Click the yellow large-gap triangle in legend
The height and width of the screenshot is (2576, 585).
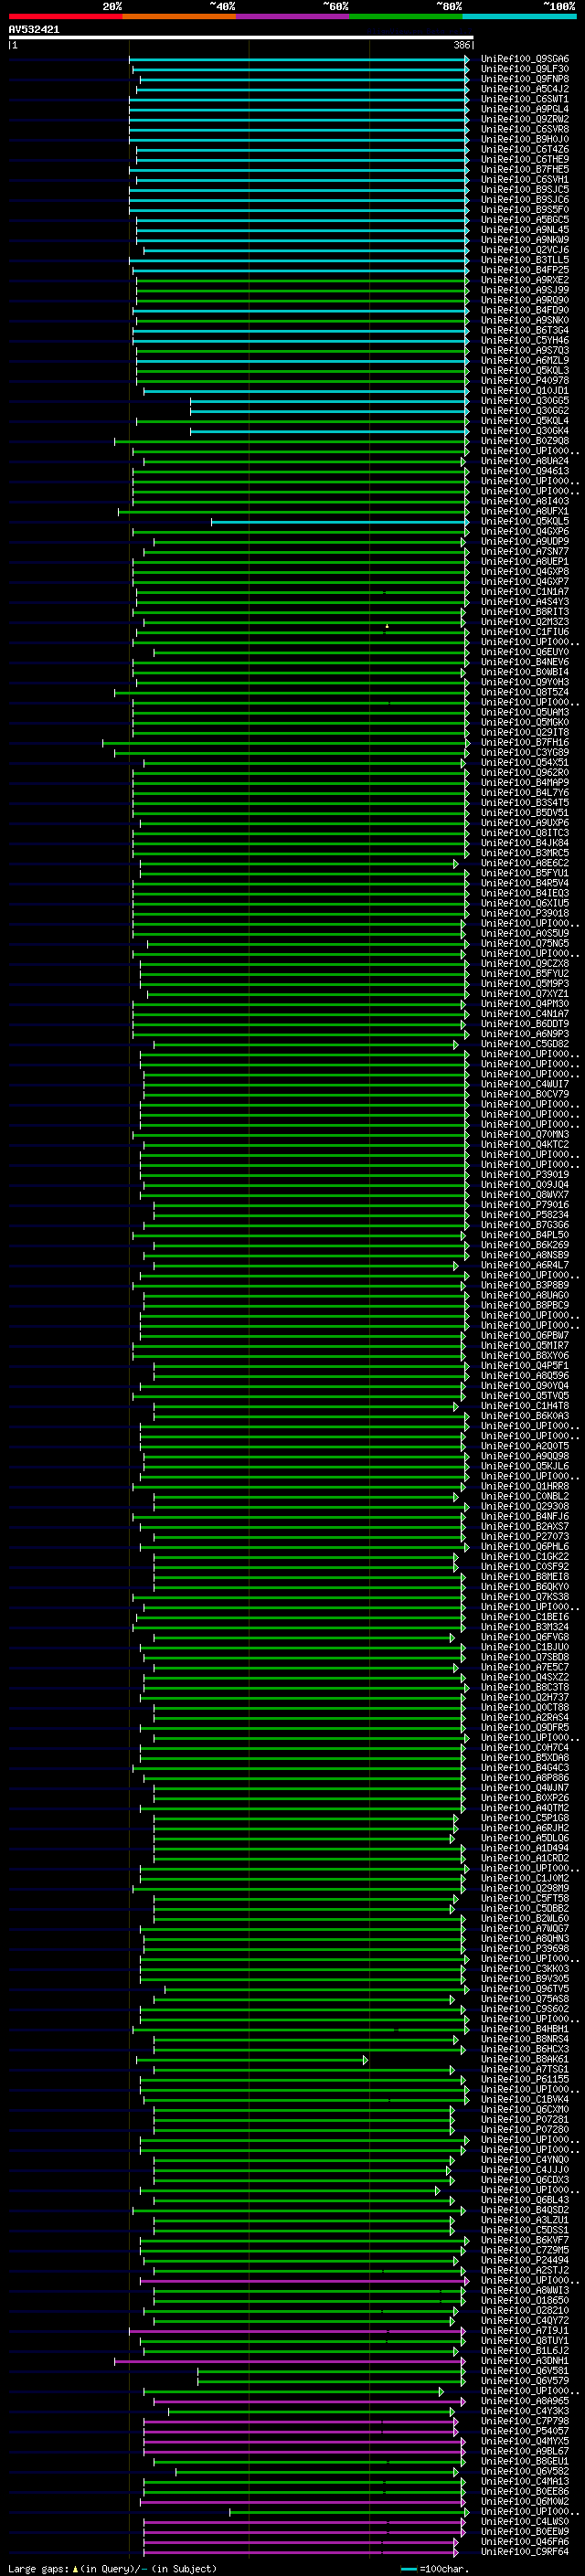click(x=75, y=2568)
